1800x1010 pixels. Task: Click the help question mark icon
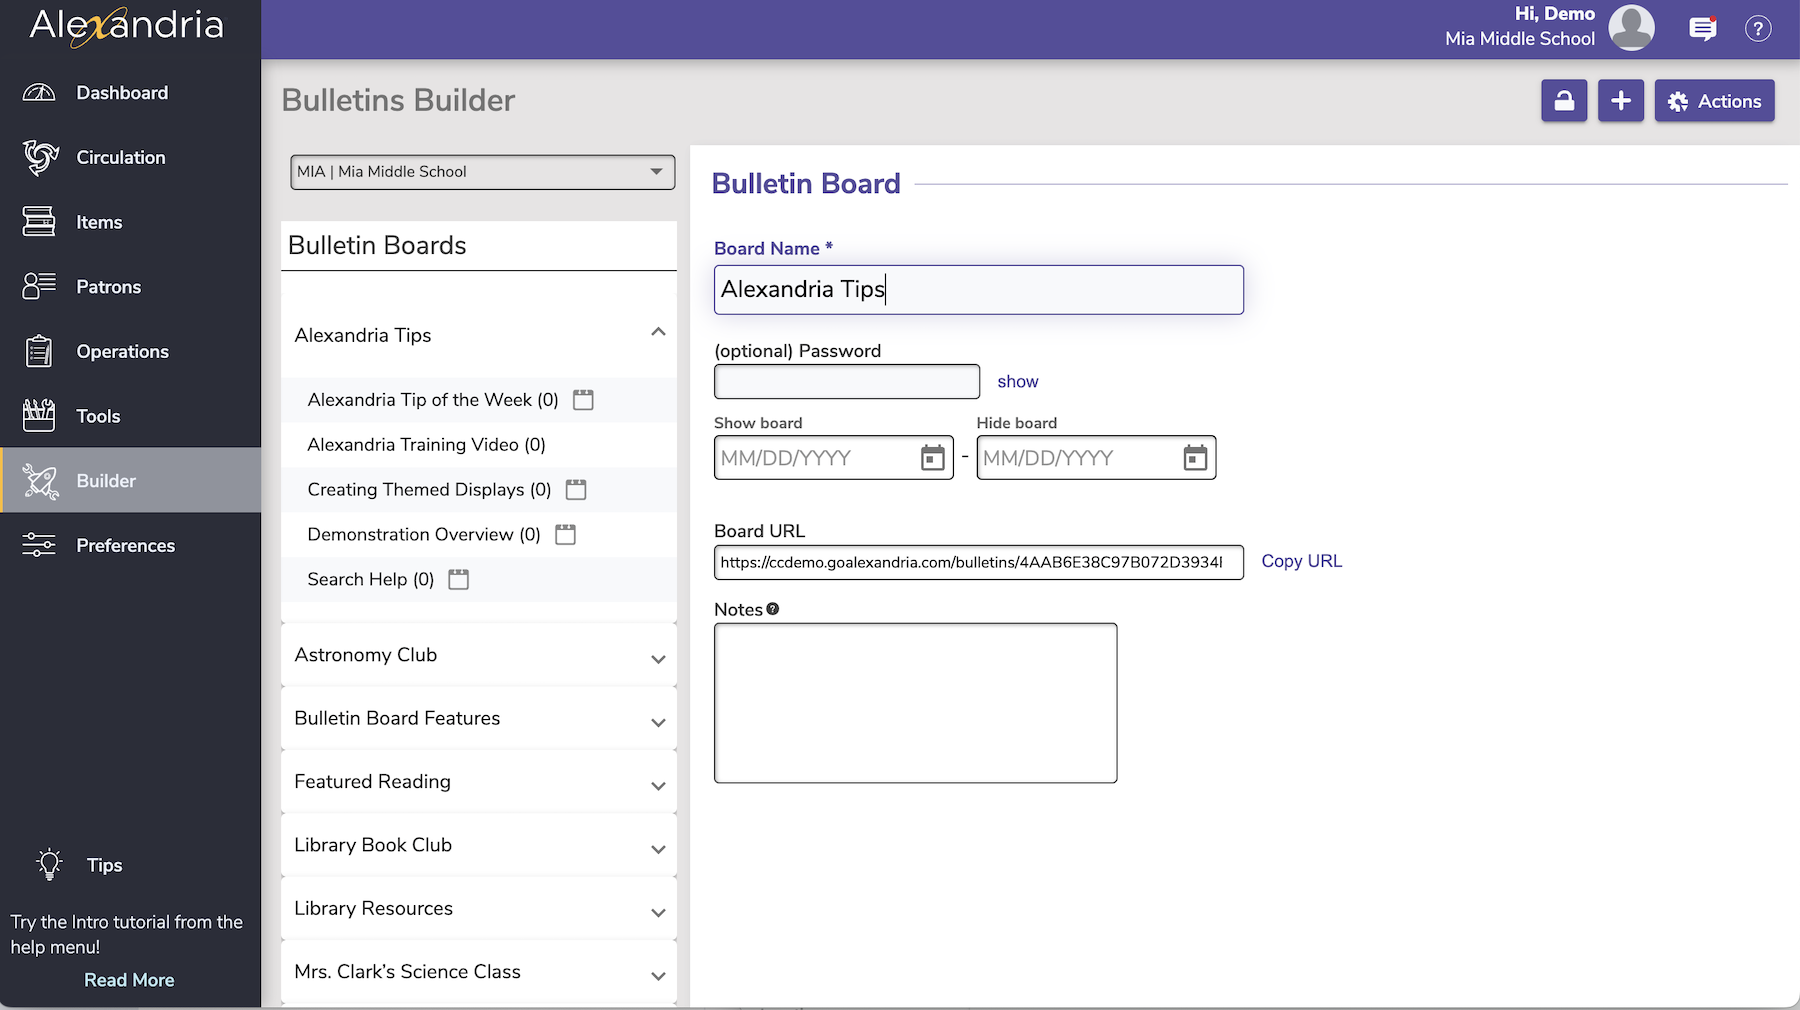(1757, 28)
